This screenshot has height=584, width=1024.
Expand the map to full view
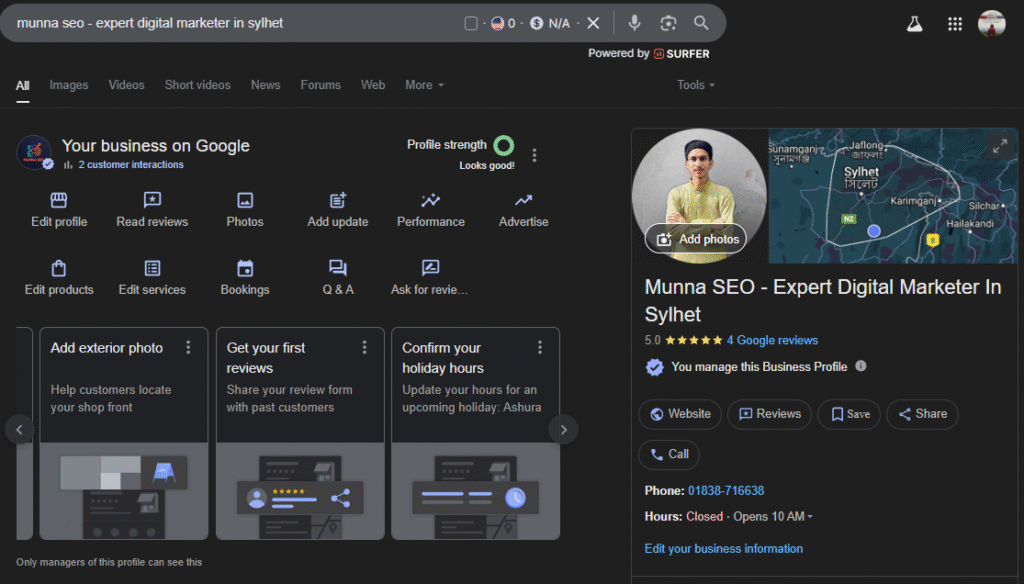[x=1000, y=146]
